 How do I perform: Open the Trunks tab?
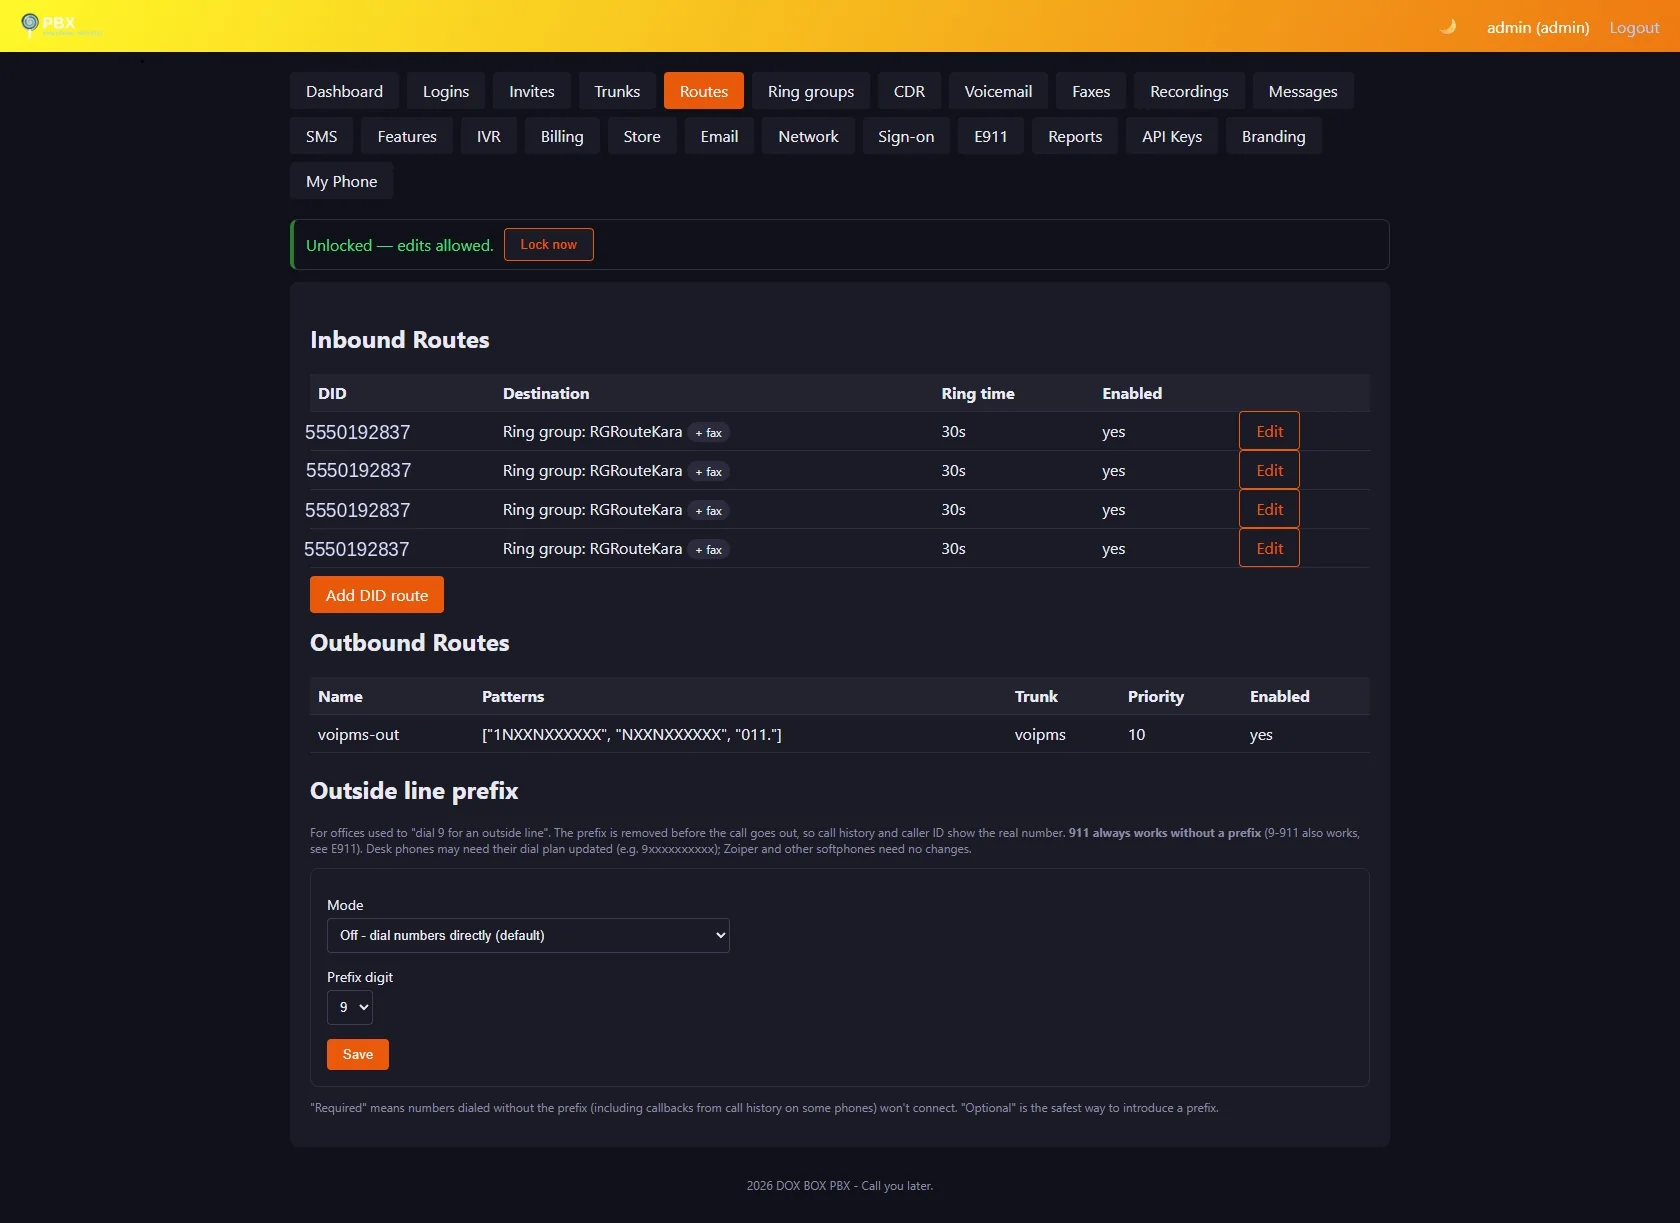[x=617, y=91]
